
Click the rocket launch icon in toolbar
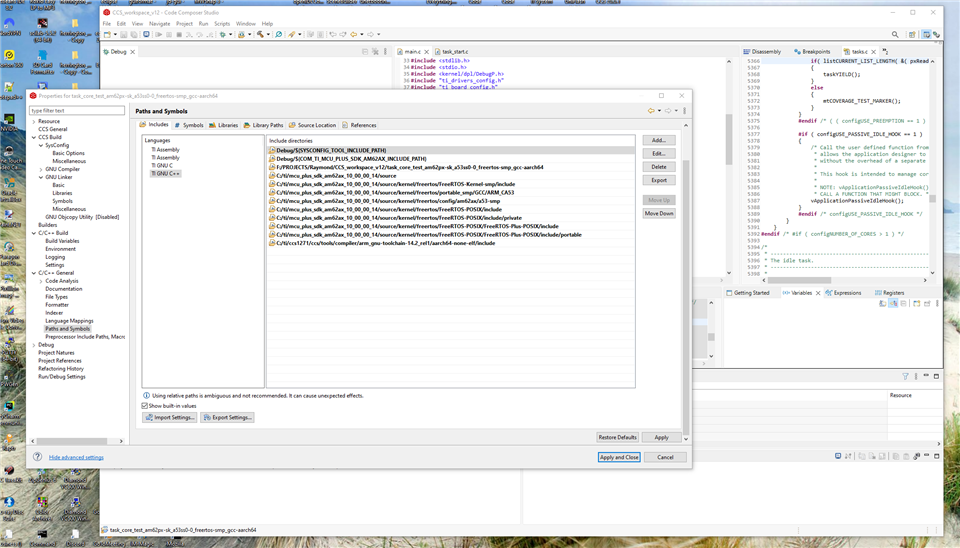click(x=292, y=34)
